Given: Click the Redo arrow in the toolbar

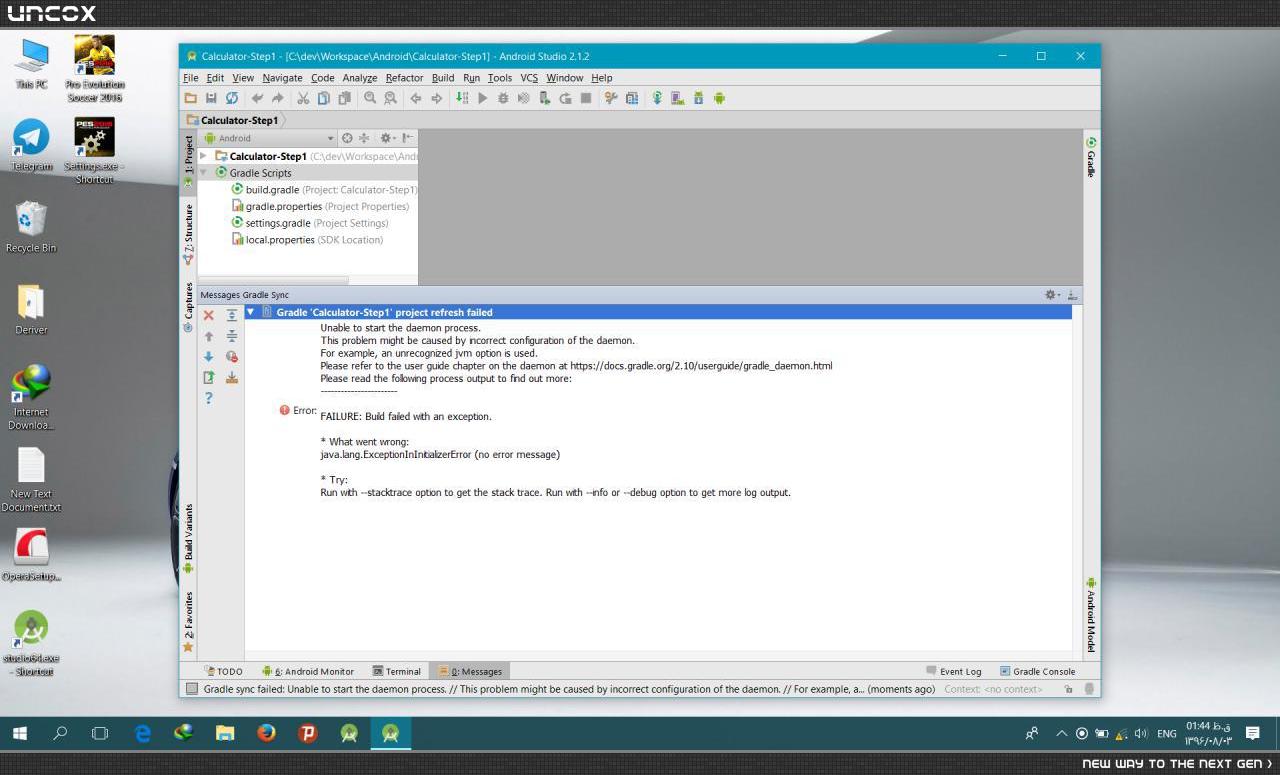Looking at the screenshot, I should point(277,98).
